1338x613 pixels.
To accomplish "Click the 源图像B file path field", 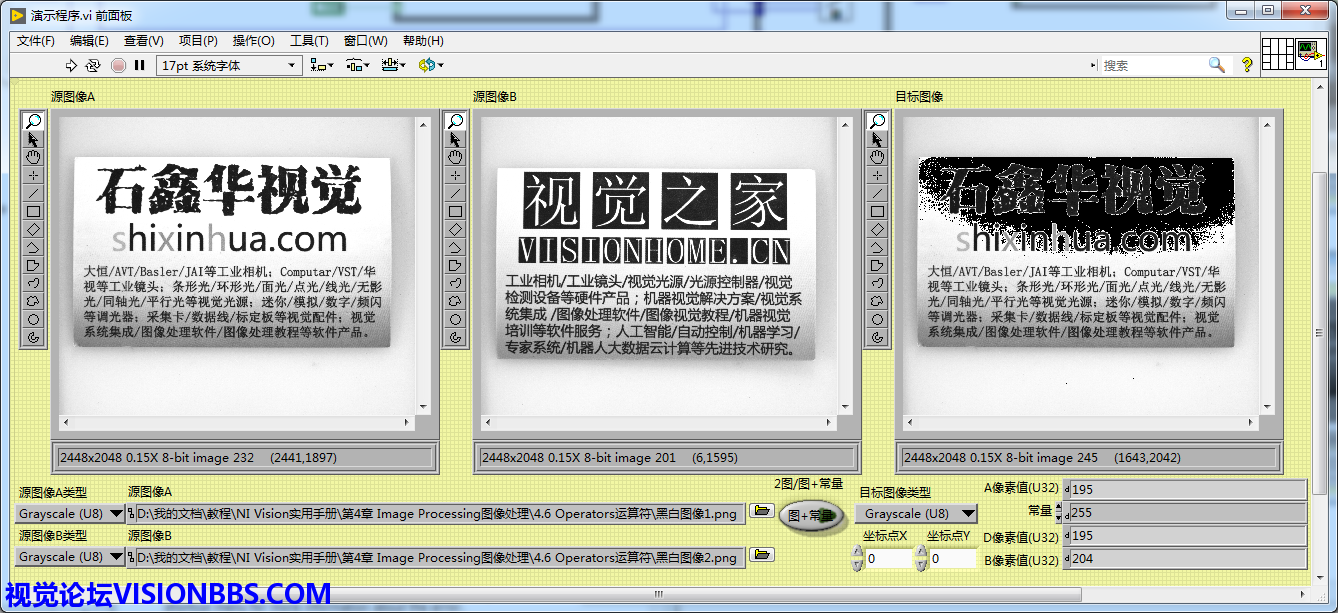I will click(x=438, y=556).
